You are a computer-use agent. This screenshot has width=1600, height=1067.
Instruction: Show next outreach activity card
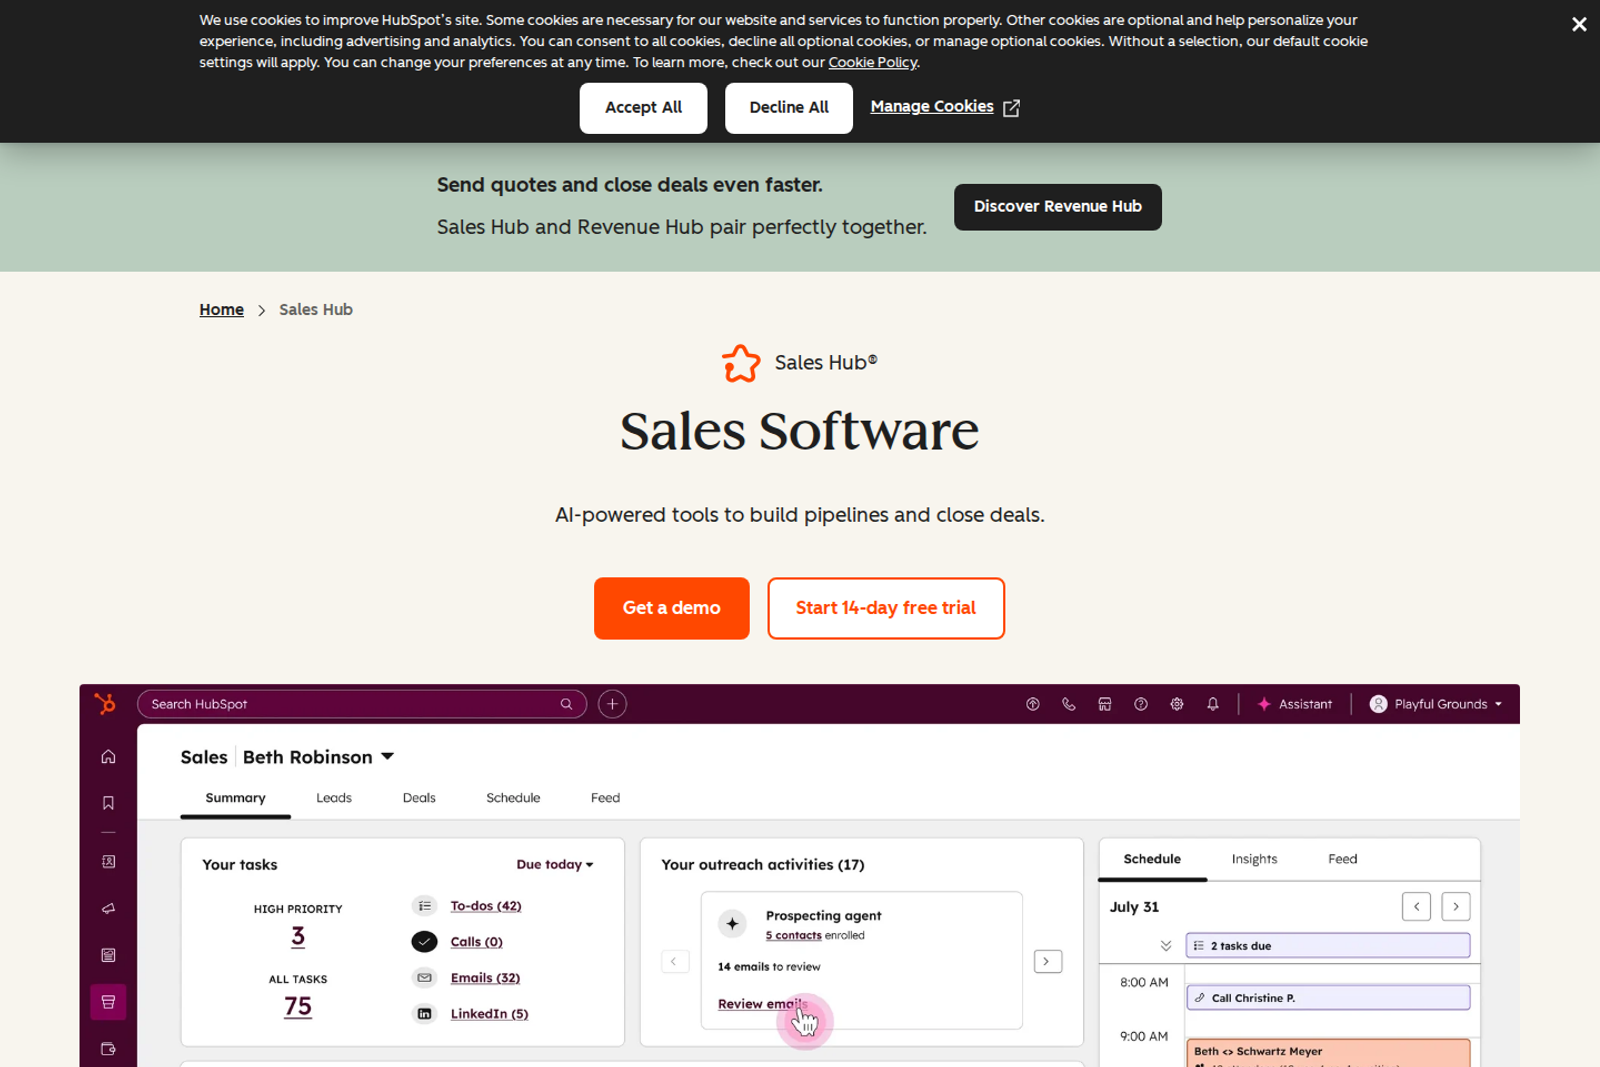click(x=1047, y=962)
